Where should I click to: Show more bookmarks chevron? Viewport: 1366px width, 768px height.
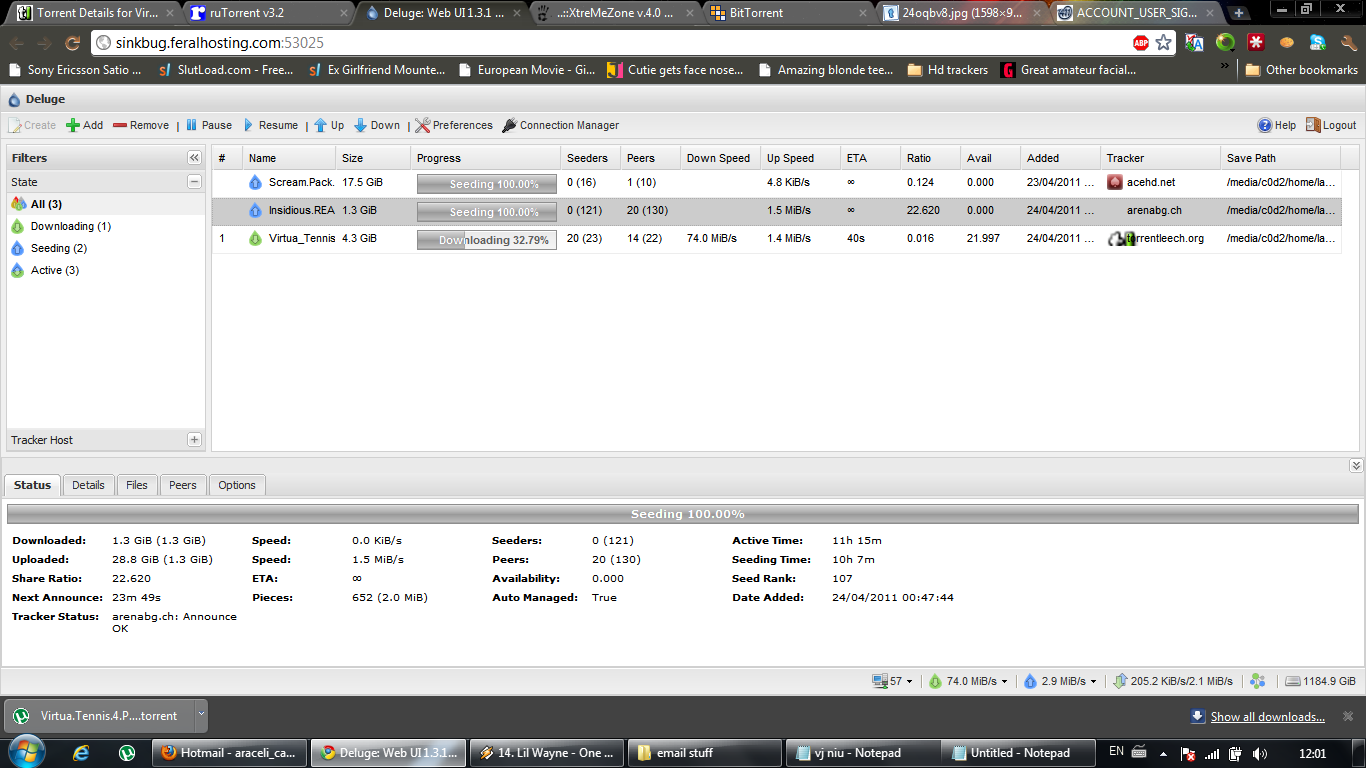(x=1225, y=66)
